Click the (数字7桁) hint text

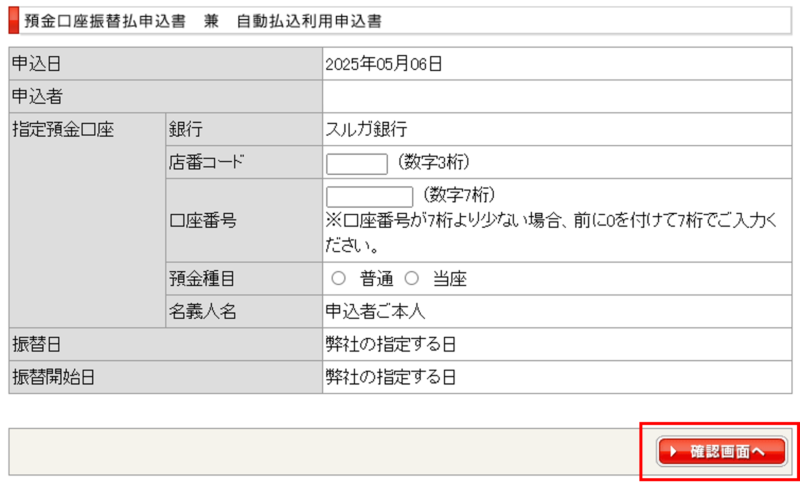point(459,194)
